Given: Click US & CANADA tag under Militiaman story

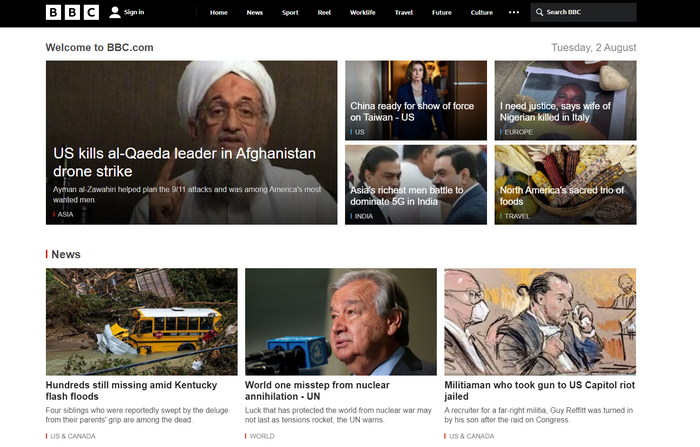Looking at the screenshot, I should 471,436.
